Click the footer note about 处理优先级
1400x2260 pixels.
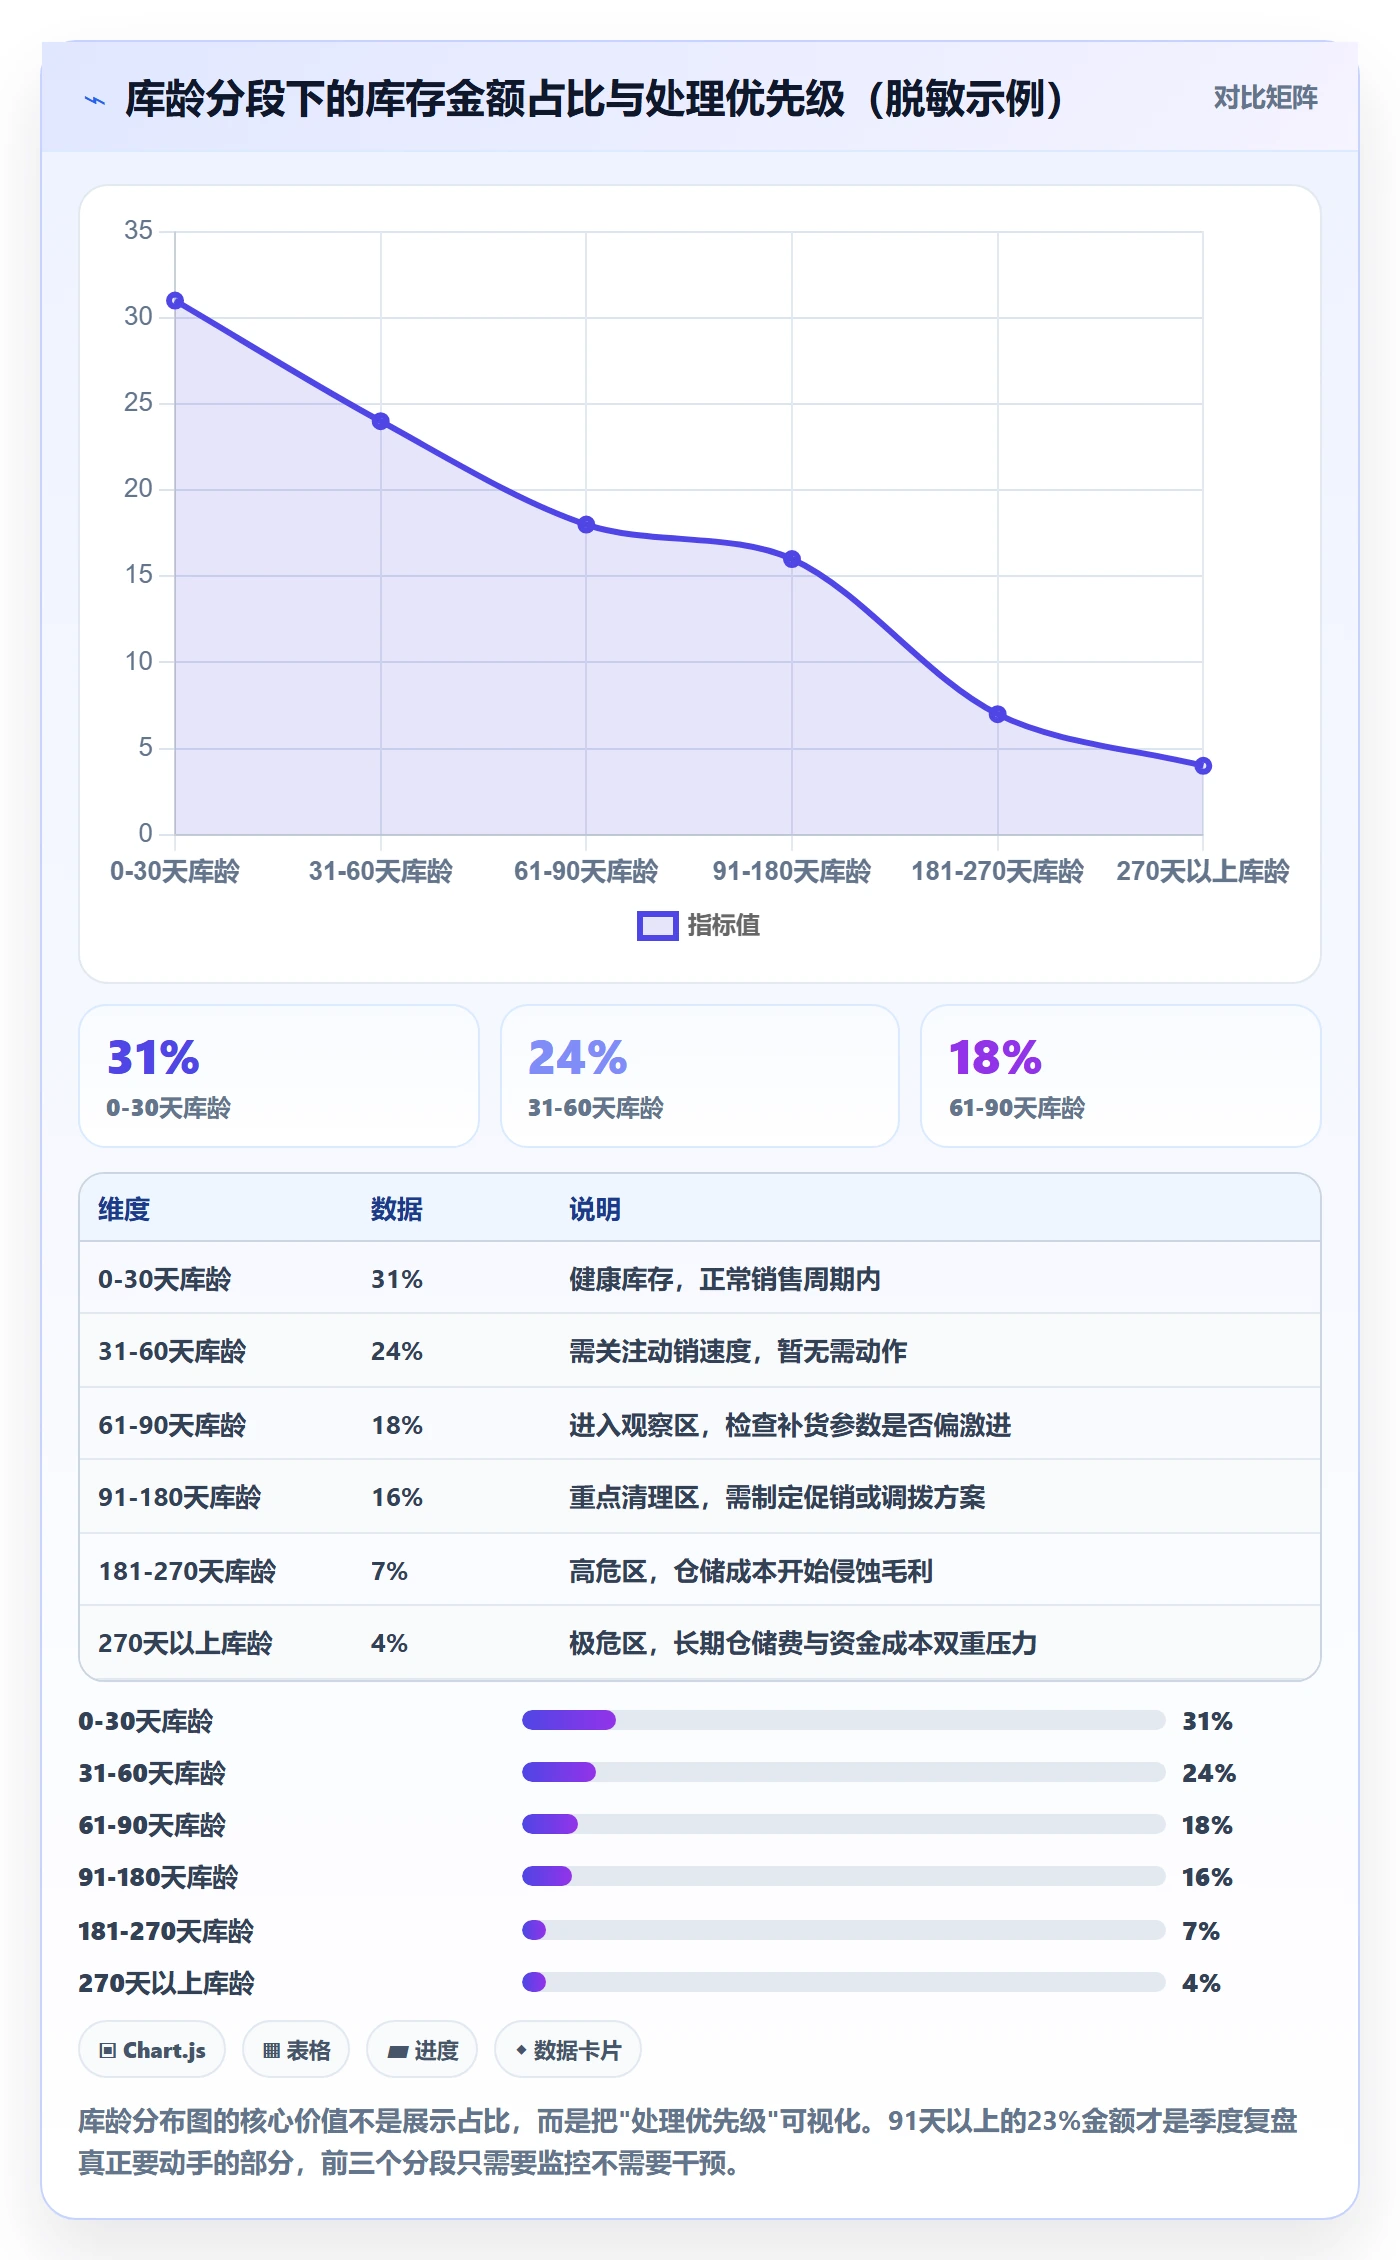pos(688,2141)
